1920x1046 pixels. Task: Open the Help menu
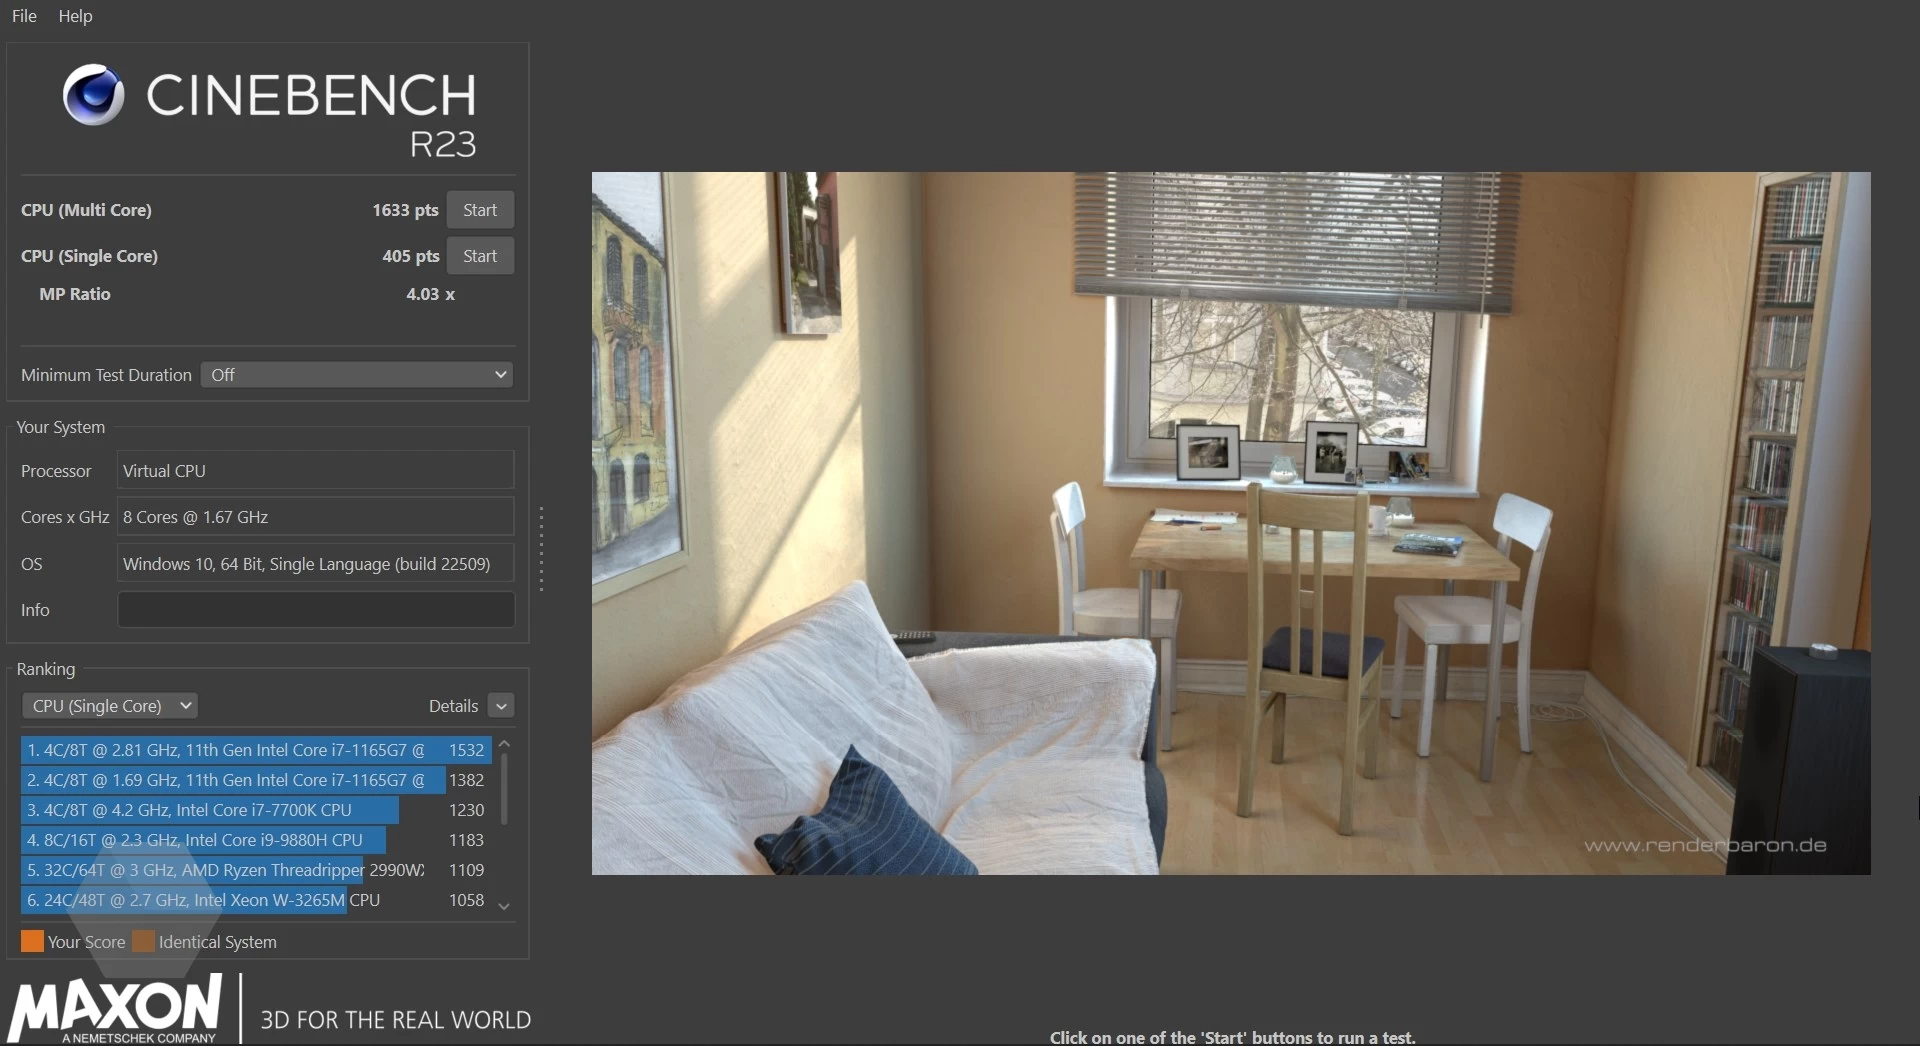click(75, 16)
